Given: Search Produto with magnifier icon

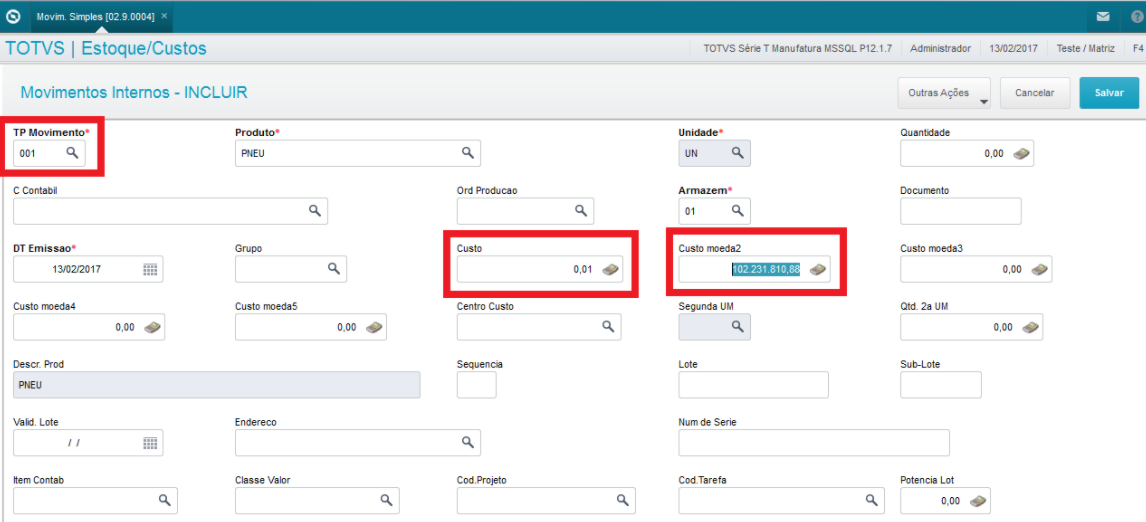Looking at the screenshot, I should click(467, 153).
